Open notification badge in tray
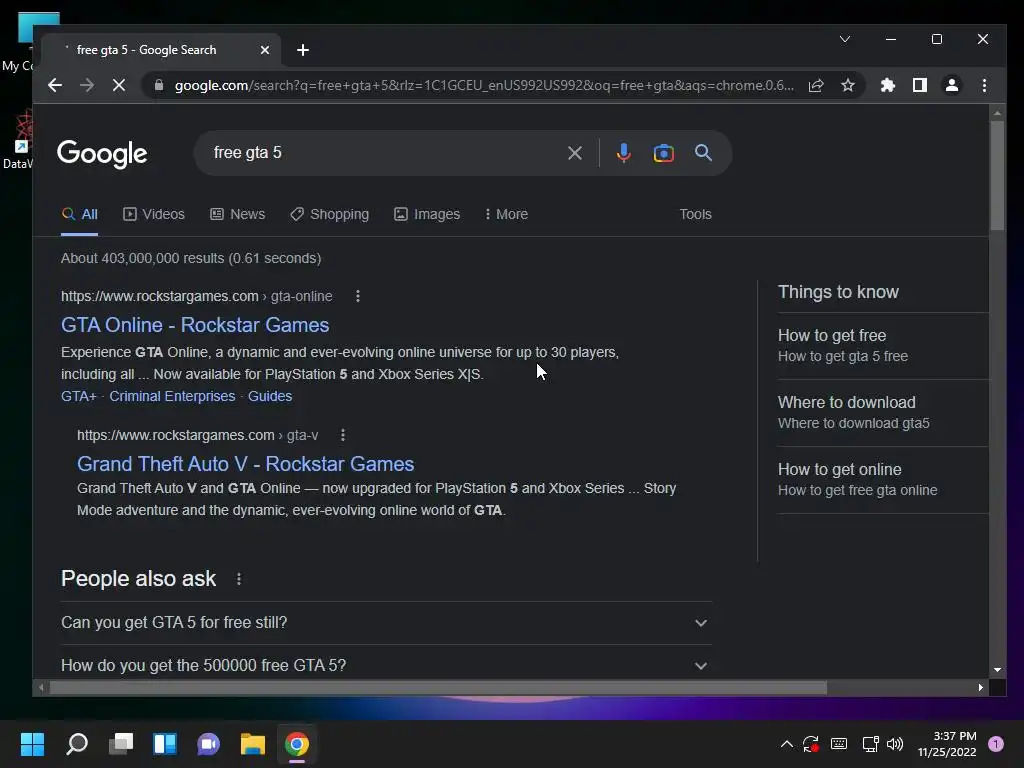This screenshot has width=1024, height=768. tap(996, 744)
